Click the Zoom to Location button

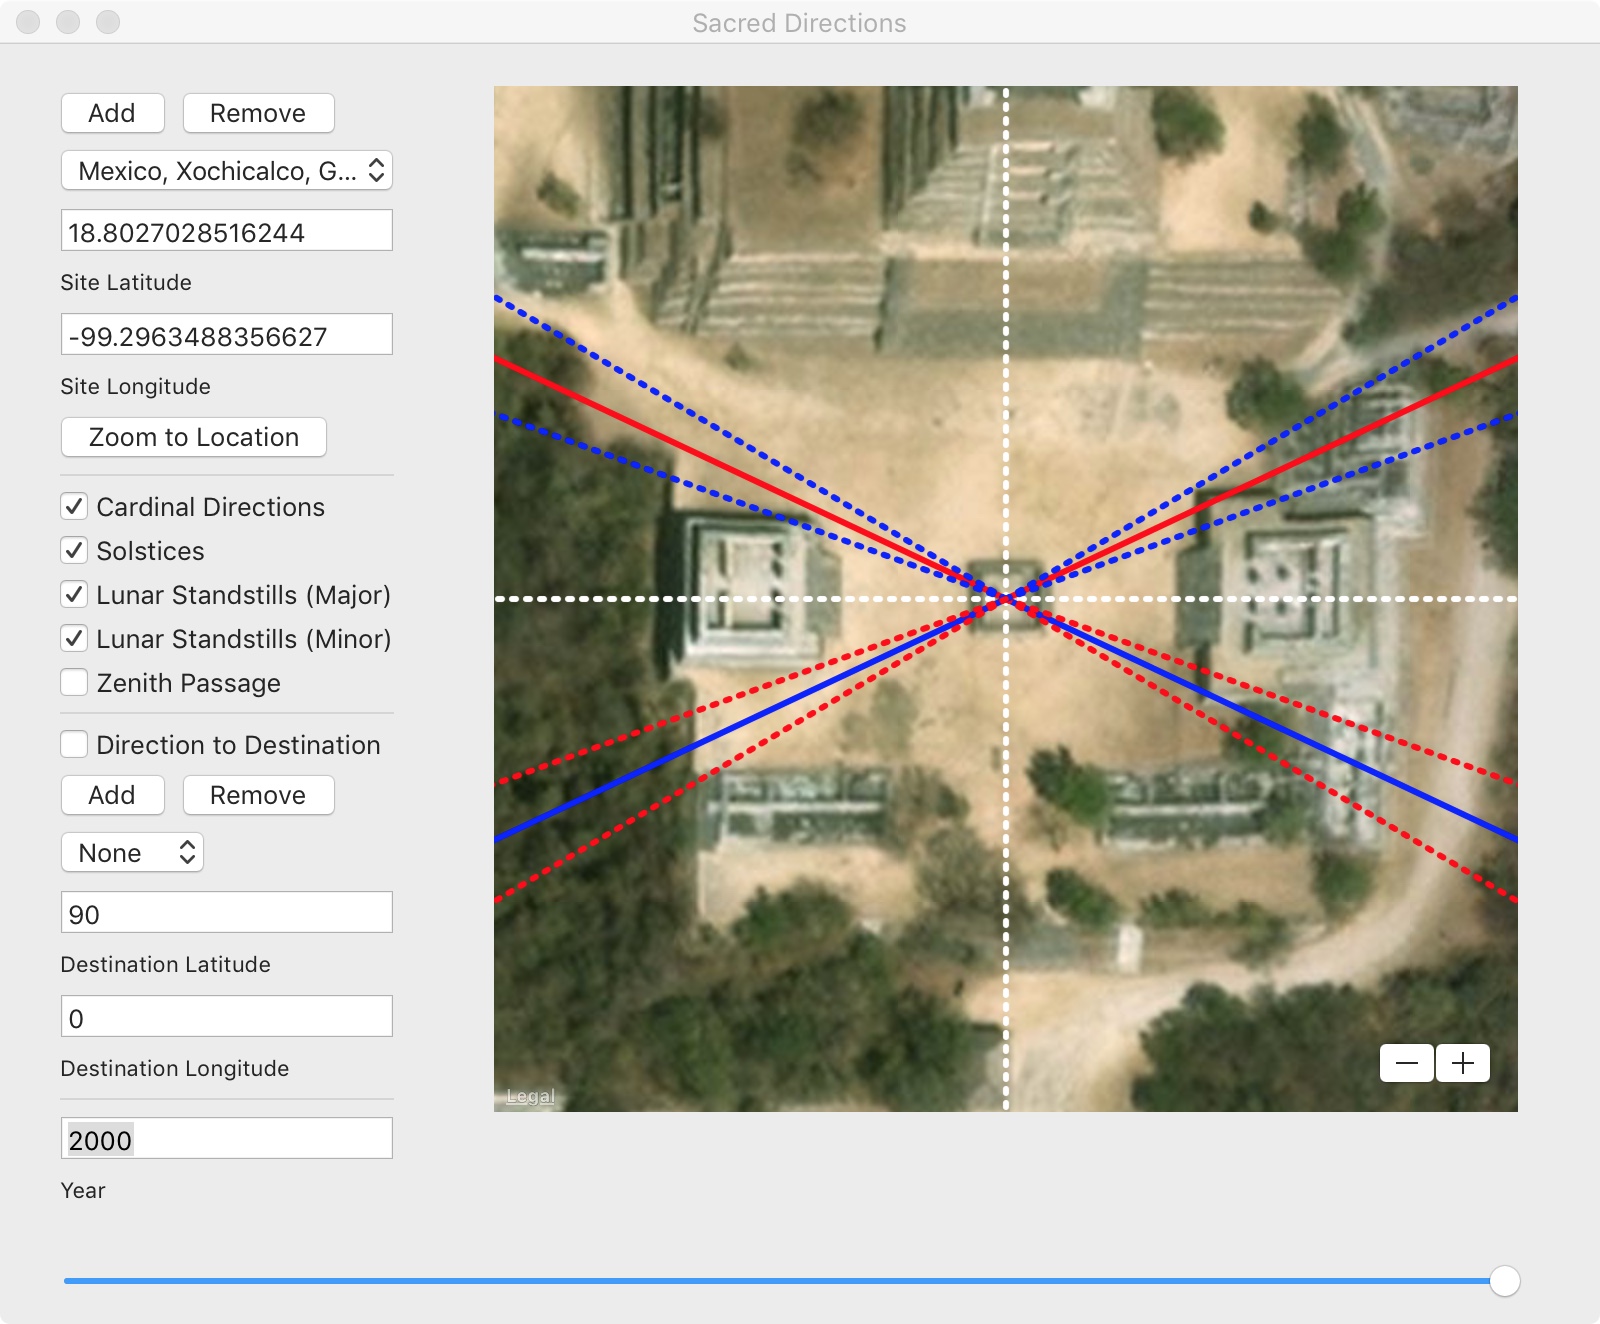pyautogui.click(x=194, y=437)
